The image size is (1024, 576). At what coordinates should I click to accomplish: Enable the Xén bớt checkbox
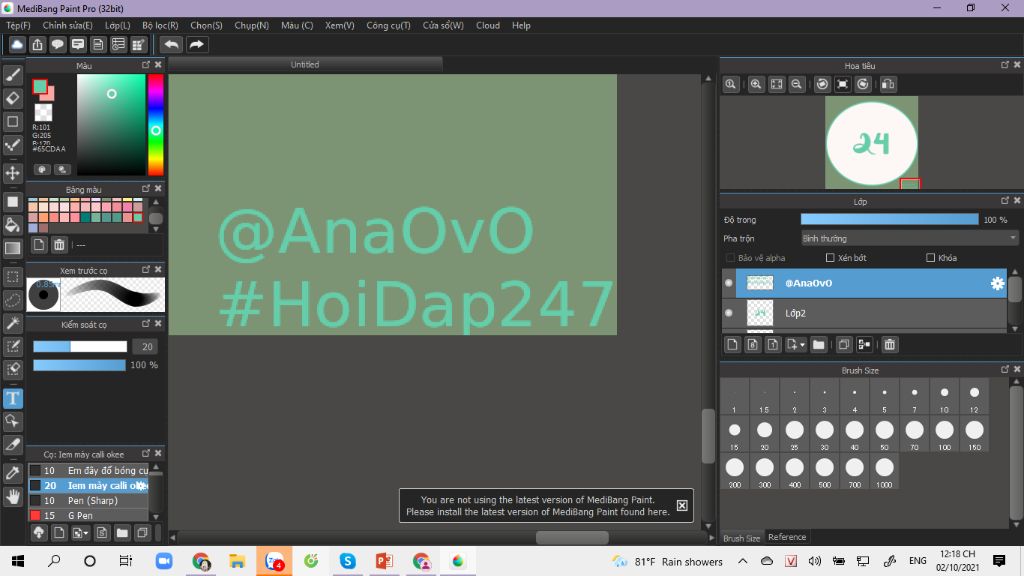click(830, 258)
